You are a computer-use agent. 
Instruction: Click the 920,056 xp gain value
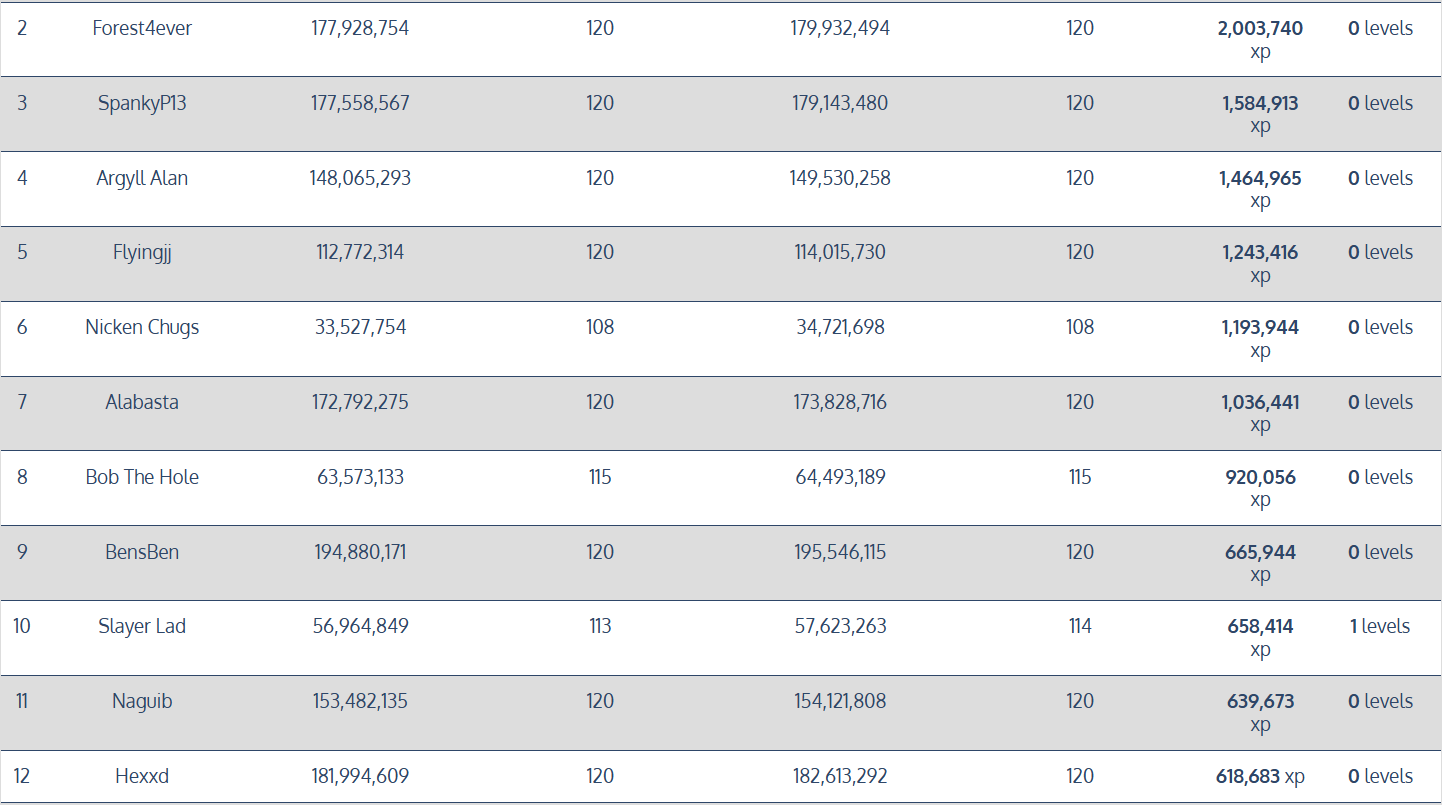1260,478
